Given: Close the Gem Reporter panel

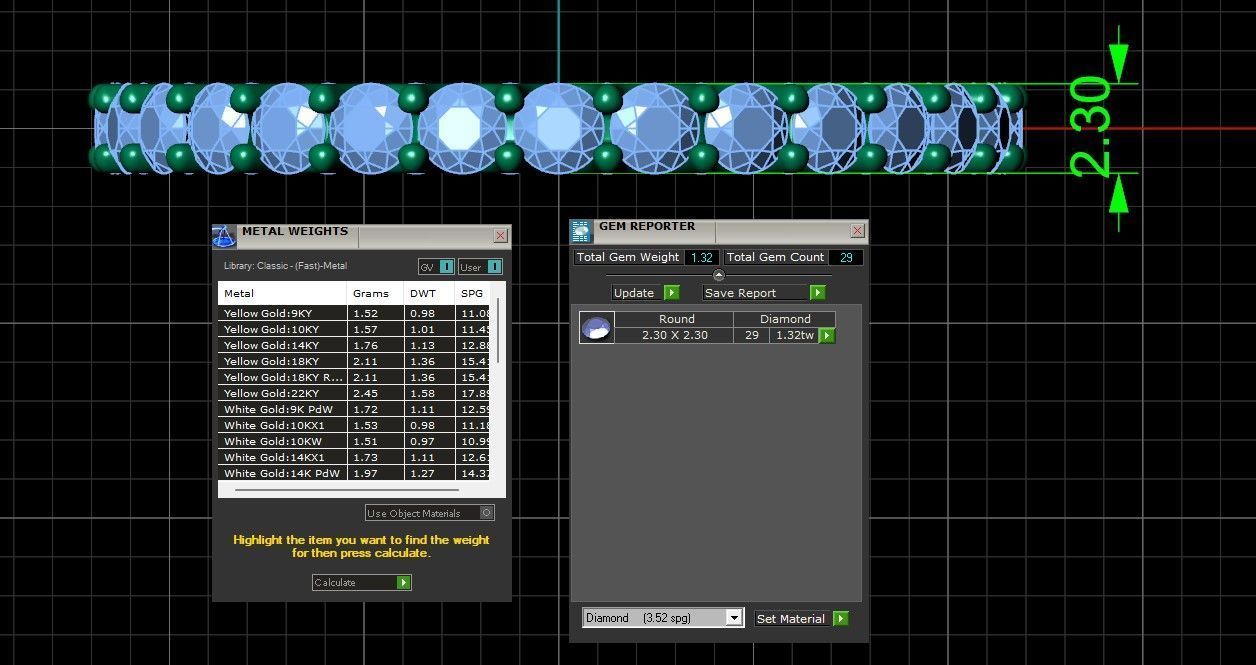Looking at the screenshot, I should coord(857,231).
